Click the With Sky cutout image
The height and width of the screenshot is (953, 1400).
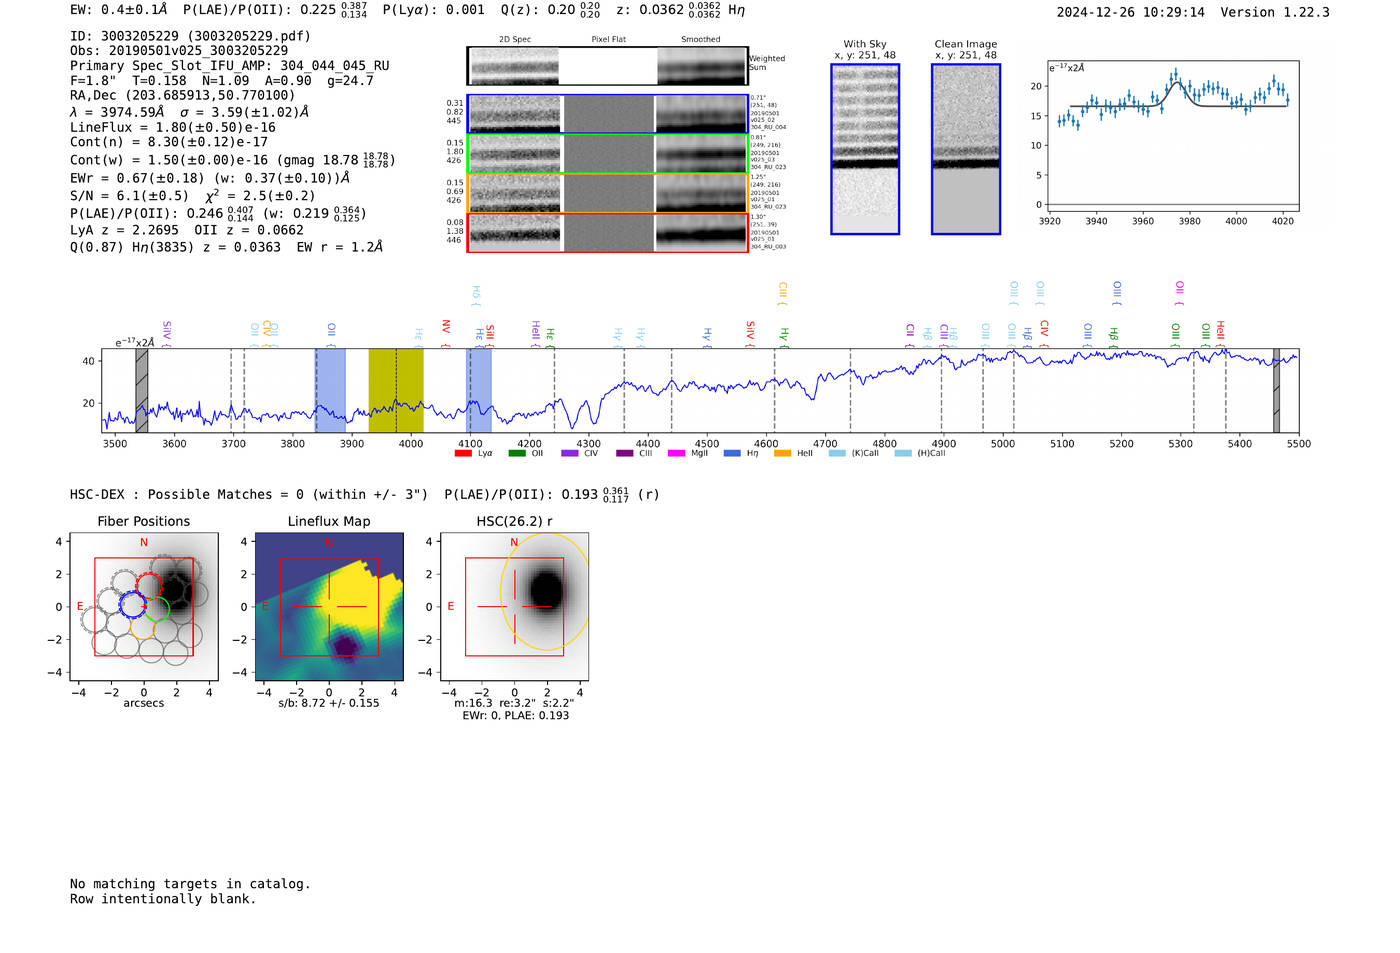[x=865, y=149]
